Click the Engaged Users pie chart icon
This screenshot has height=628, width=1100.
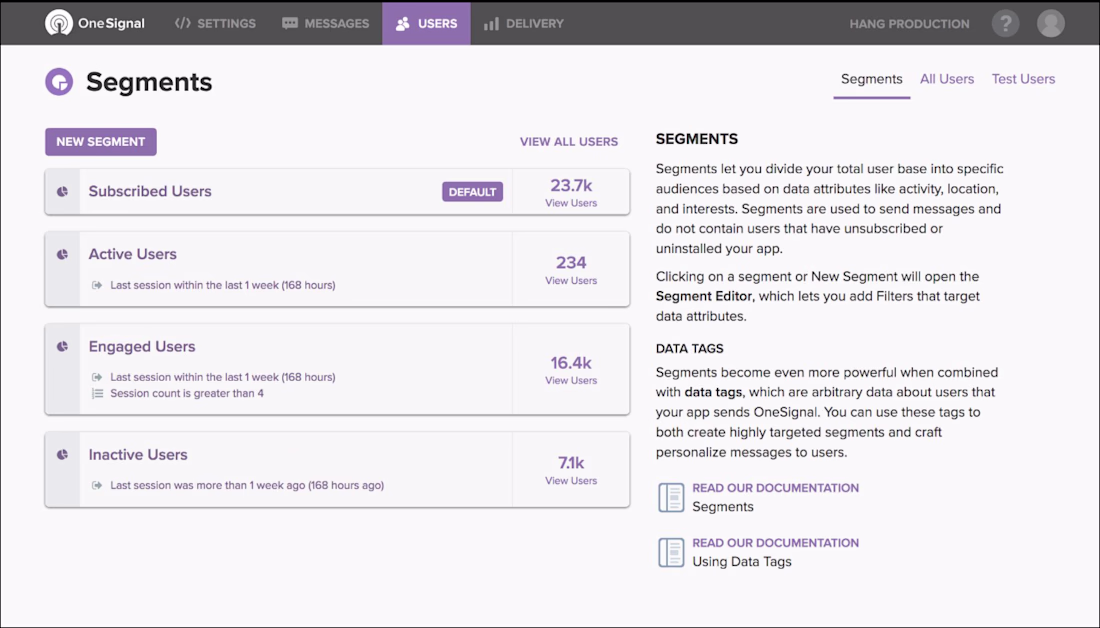pyautogui.click(x=62, y=347)
